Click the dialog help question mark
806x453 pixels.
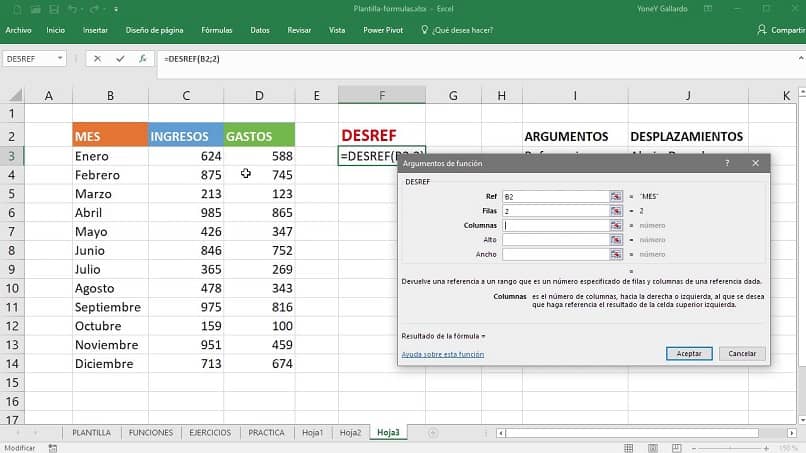pyautogui.click(x=727, y=162)
